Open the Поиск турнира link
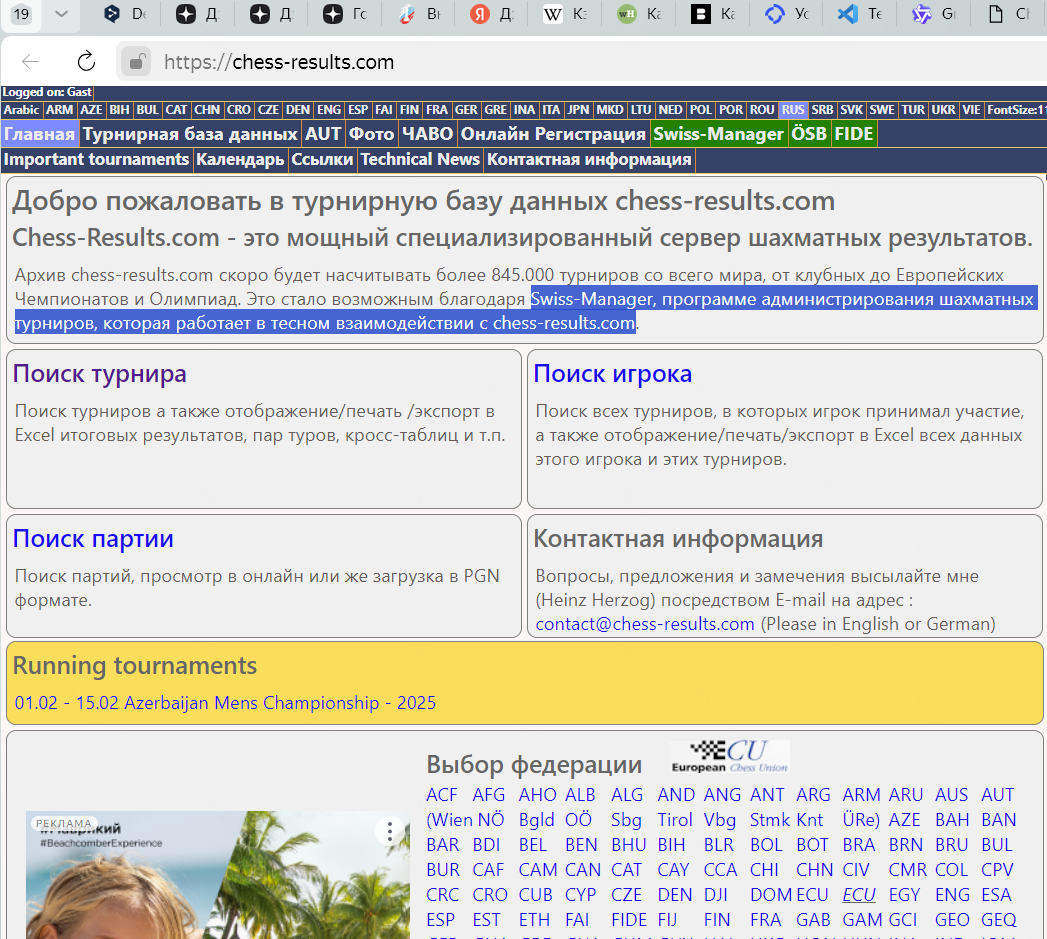Screen dimensions: 1047x939 (99, 374)
